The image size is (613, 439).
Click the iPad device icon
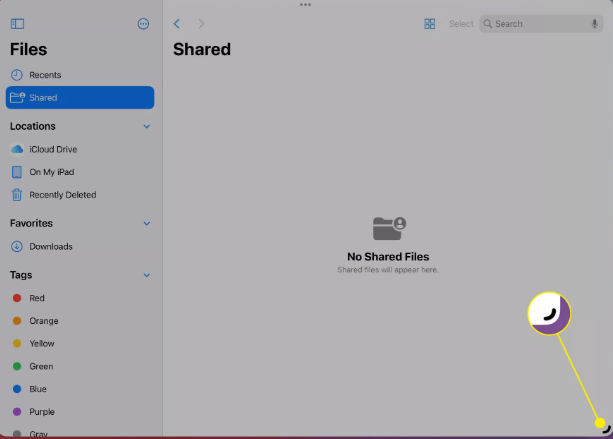[x=17, y=172]
